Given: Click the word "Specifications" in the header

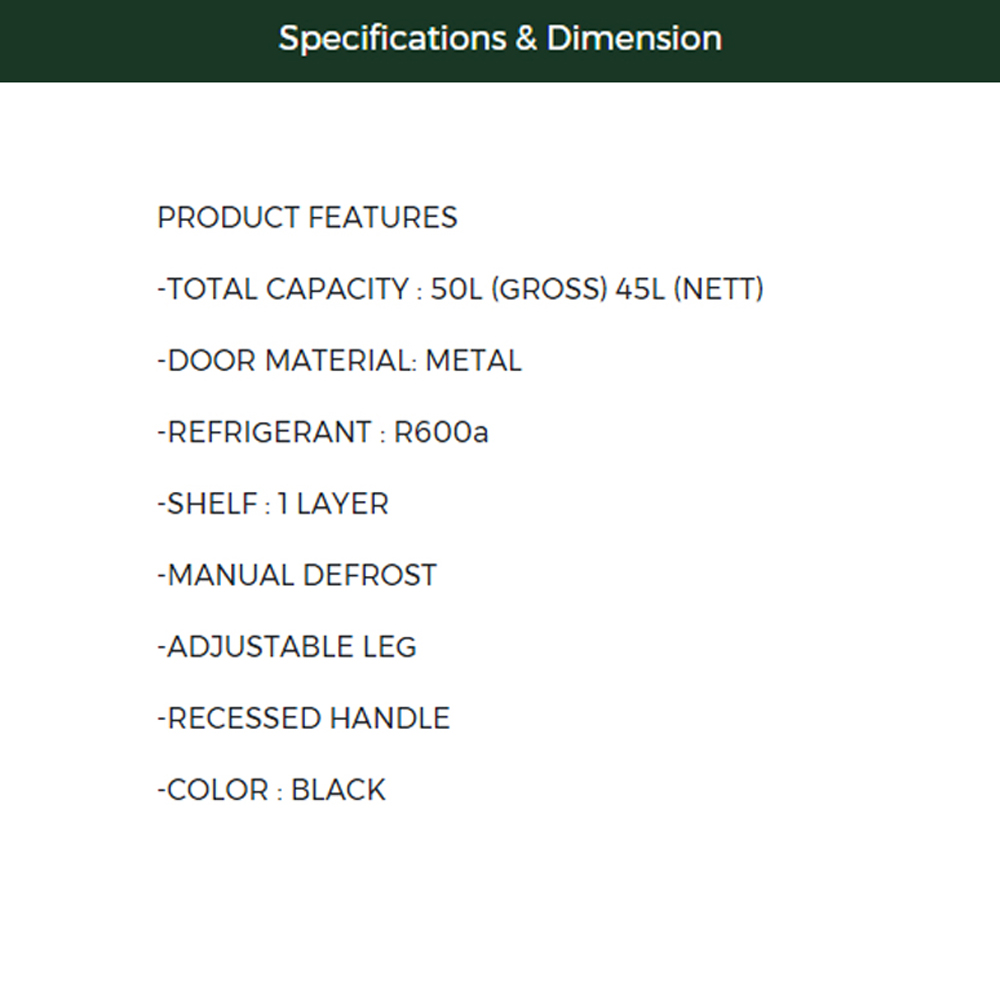Looking at the screenshot, I should (x=394, y=39).
